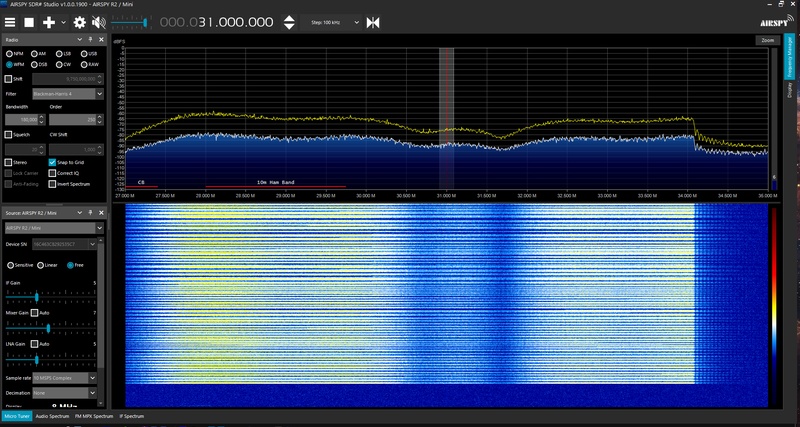
Task: Open the dropdown arrow beside the plus icon
Action: [x=63, y=22]
